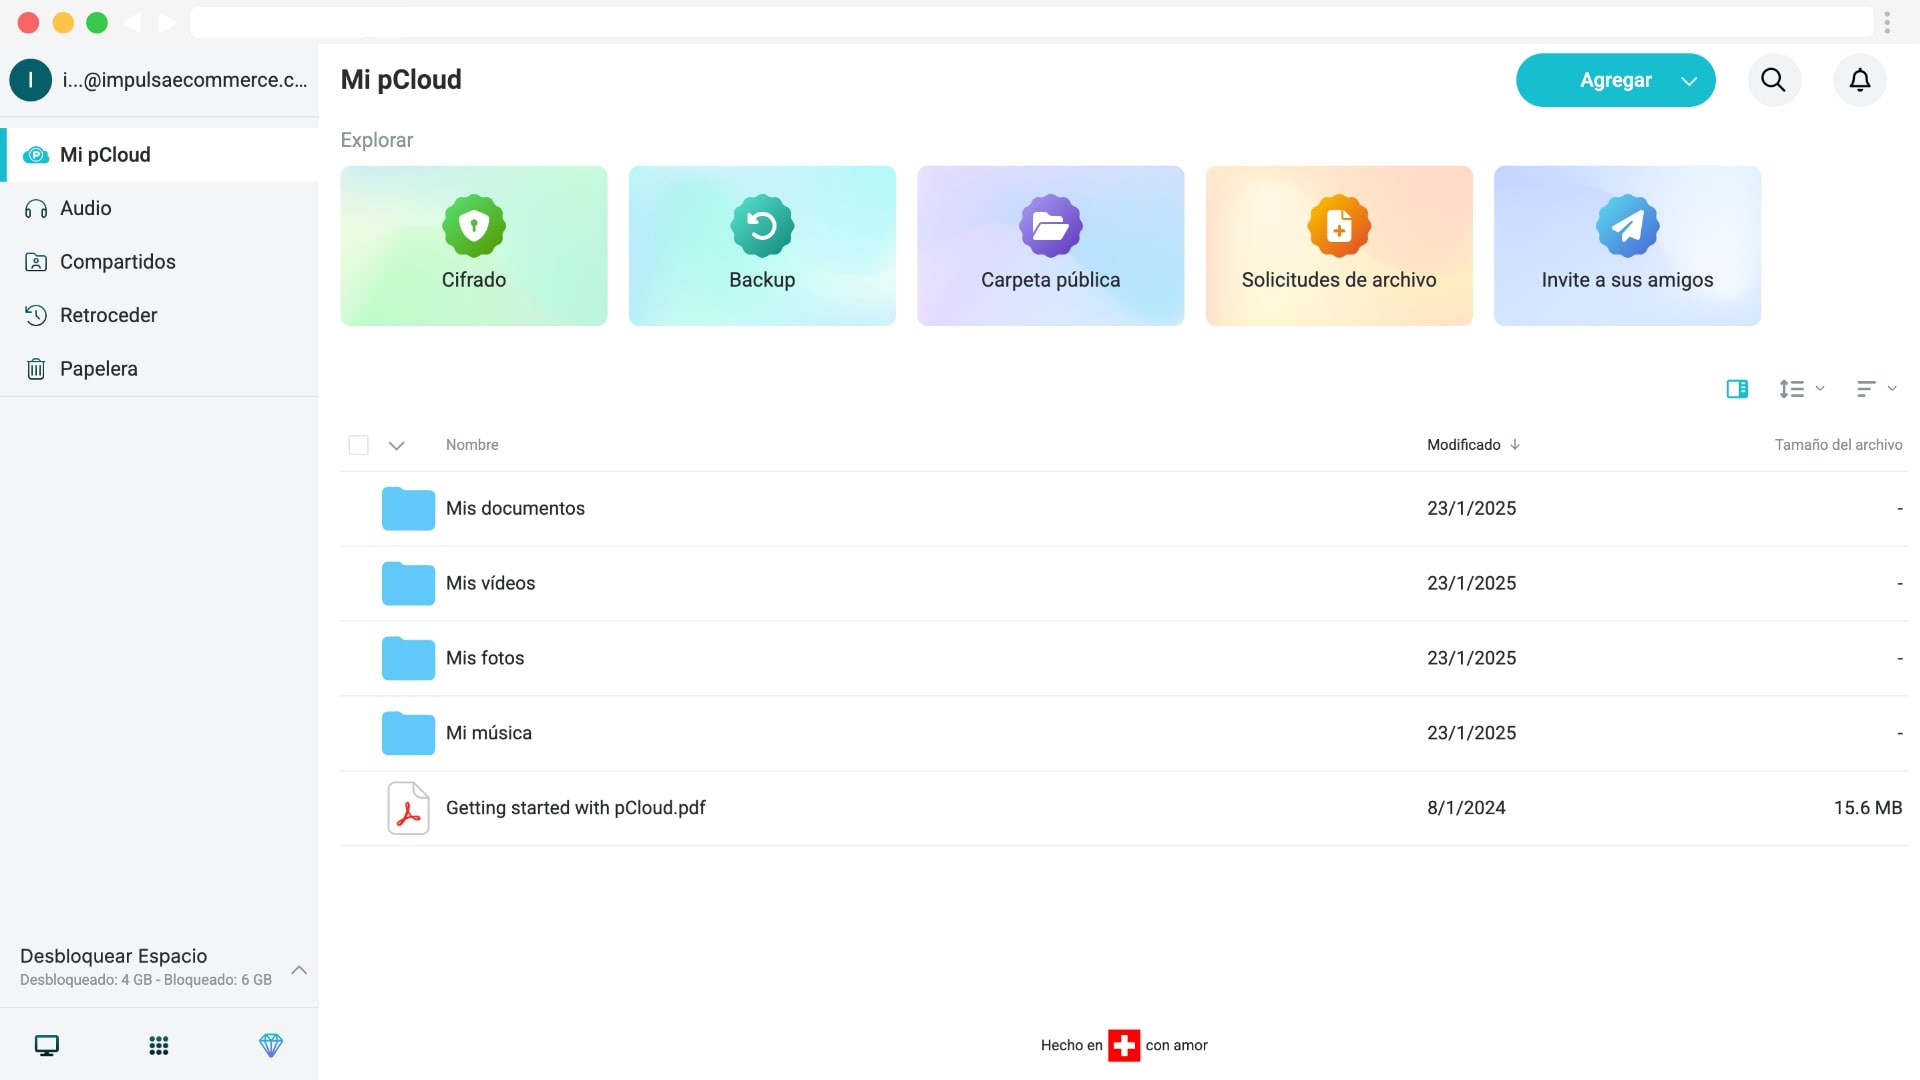Select all files with the header checkbox
This screenshot has width=1920, height=1080.
click(x=358, y=444)
